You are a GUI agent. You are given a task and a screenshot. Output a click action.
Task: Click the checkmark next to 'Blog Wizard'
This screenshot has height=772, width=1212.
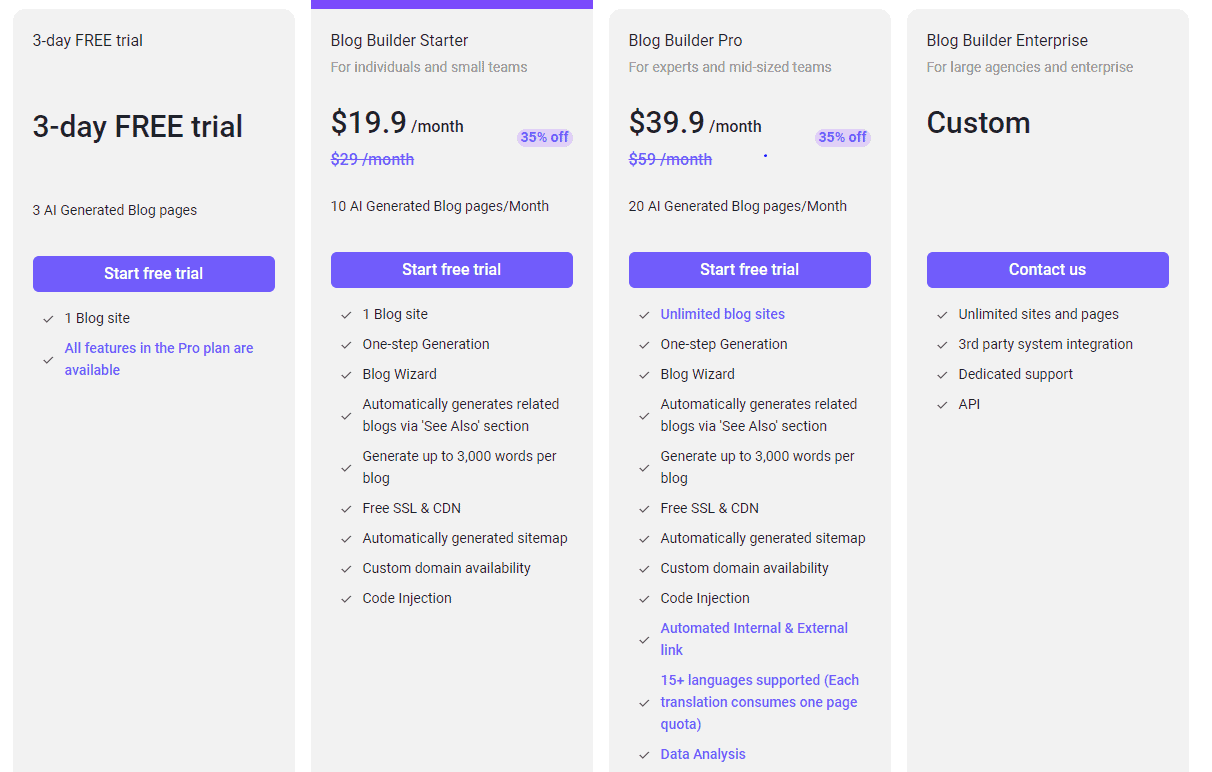[x=346, y=374]
